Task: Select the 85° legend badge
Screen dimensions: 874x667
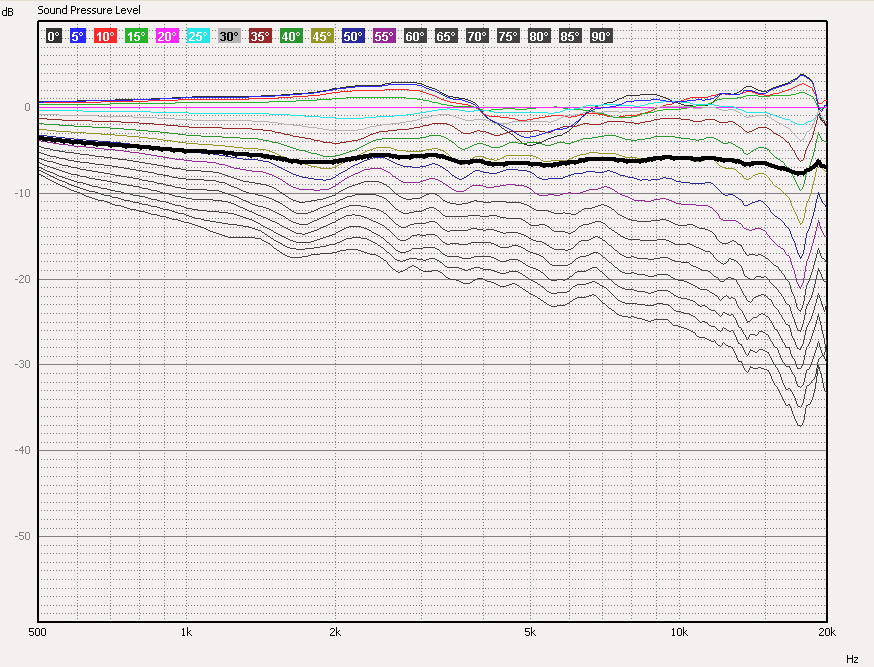Action: pyautogui.click(x=570, y=37)
